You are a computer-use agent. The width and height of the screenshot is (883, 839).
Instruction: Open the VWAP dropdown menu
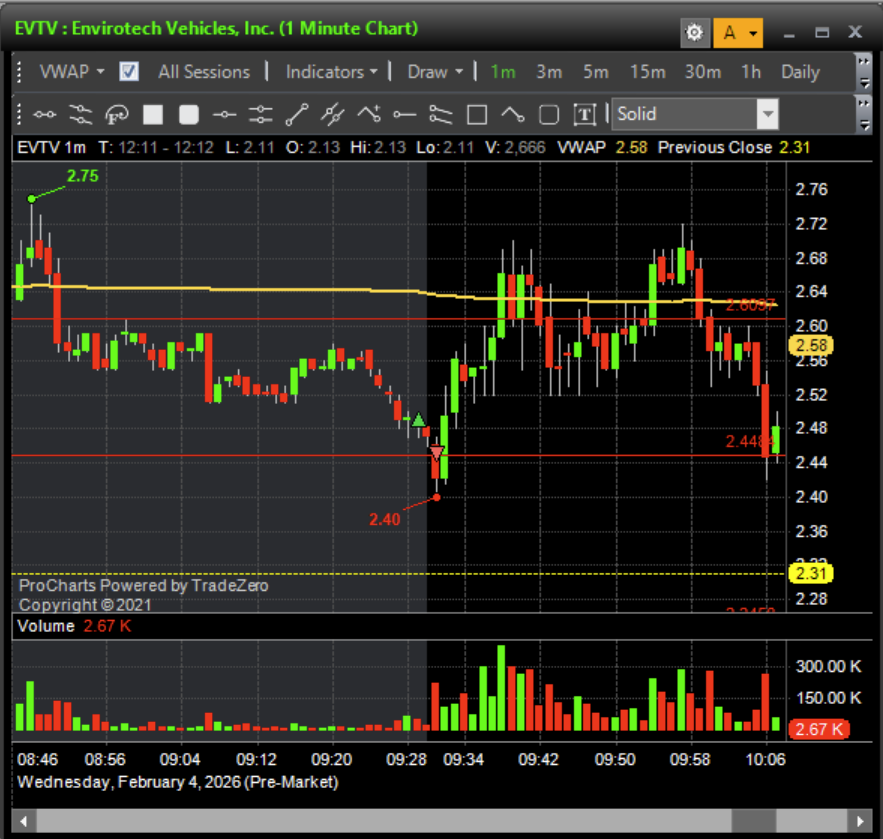[x=72, y=72]
